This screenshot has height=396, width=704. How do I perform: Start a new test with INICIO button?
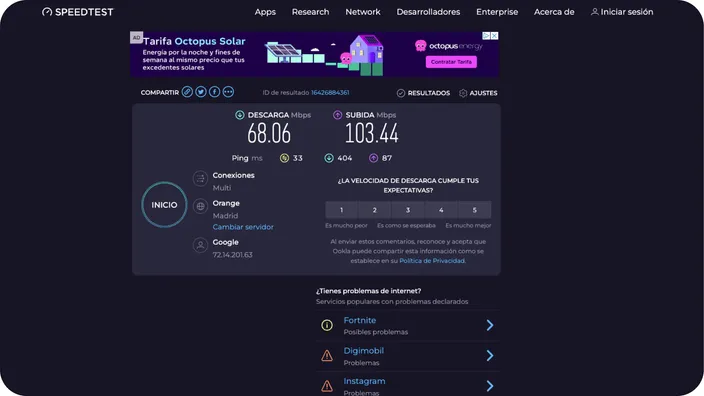click(x=164, y=205)
